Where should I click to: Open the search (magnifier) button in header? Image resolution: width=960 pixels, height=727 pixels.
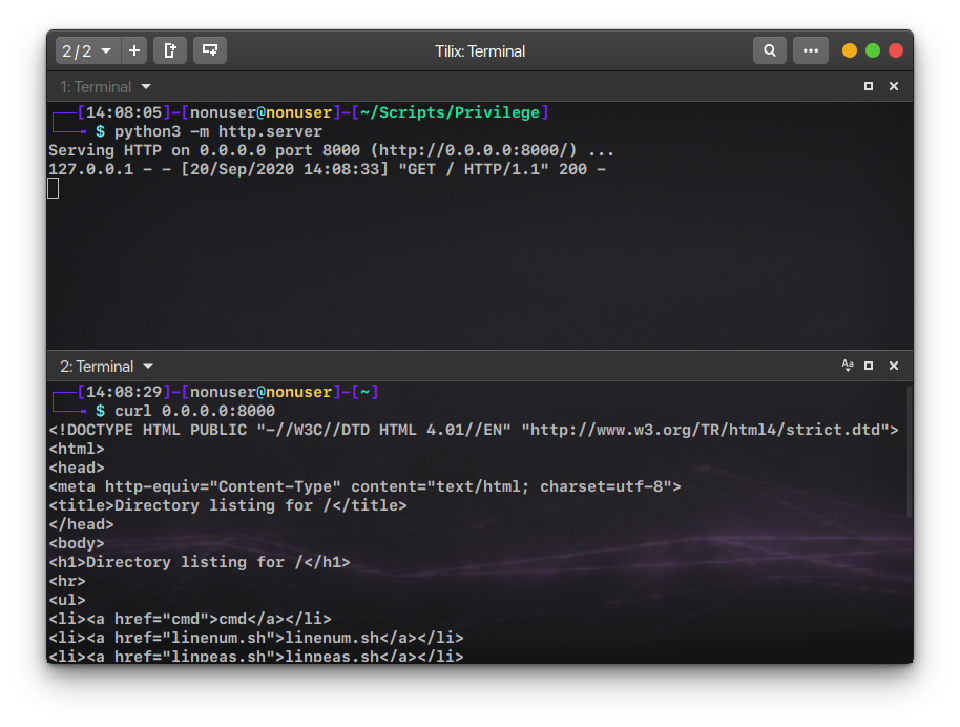coord(769,51)
